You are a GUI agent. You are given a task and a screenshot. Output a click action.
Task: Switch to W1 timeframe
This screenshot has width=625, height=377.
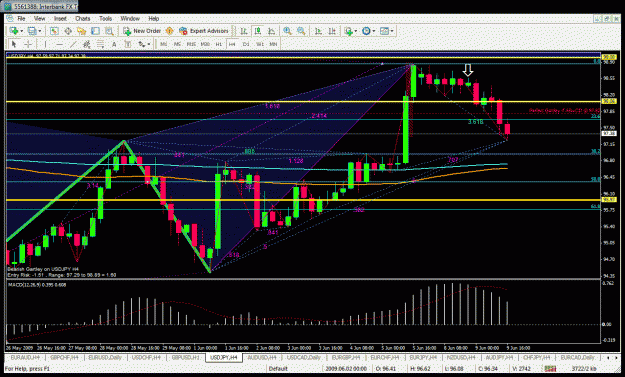click(x=259, y=44)
